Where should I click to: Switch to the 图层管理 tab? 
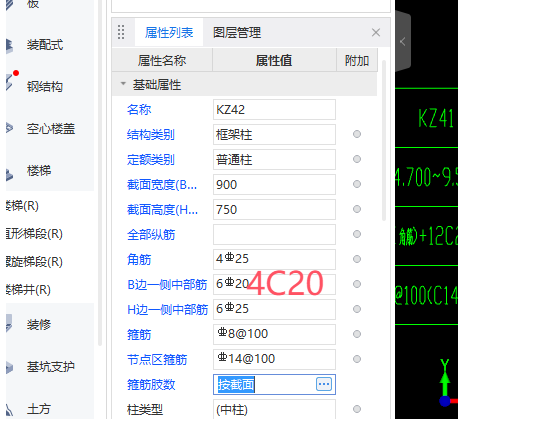(237, 33)
